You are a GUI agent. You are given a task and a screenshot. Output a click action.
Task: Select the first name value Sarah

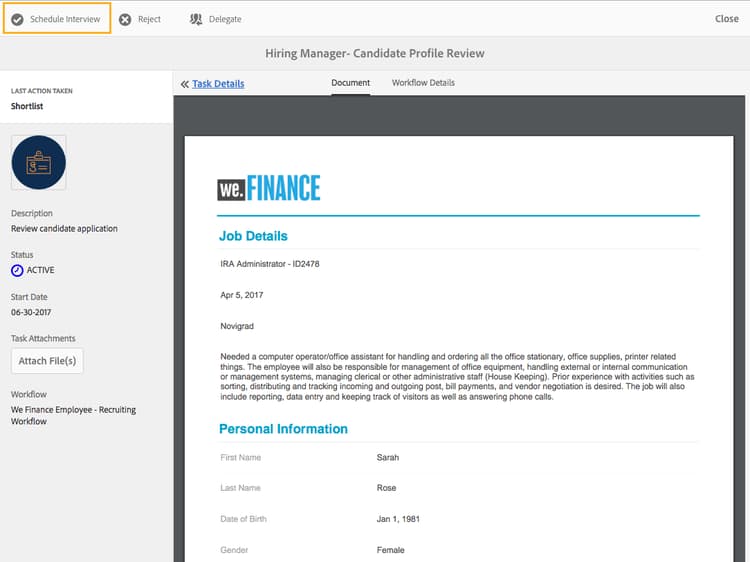[x=388, y=458]
